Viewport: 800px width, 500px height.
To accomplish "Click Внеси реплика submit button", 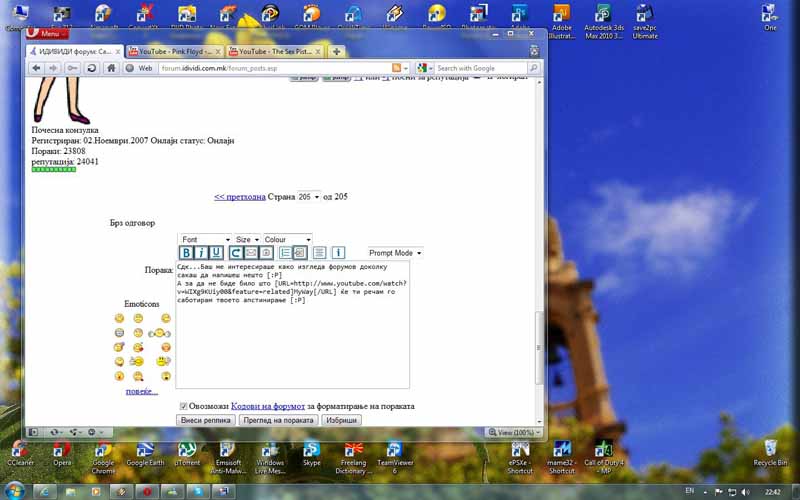I will point(206,420).
